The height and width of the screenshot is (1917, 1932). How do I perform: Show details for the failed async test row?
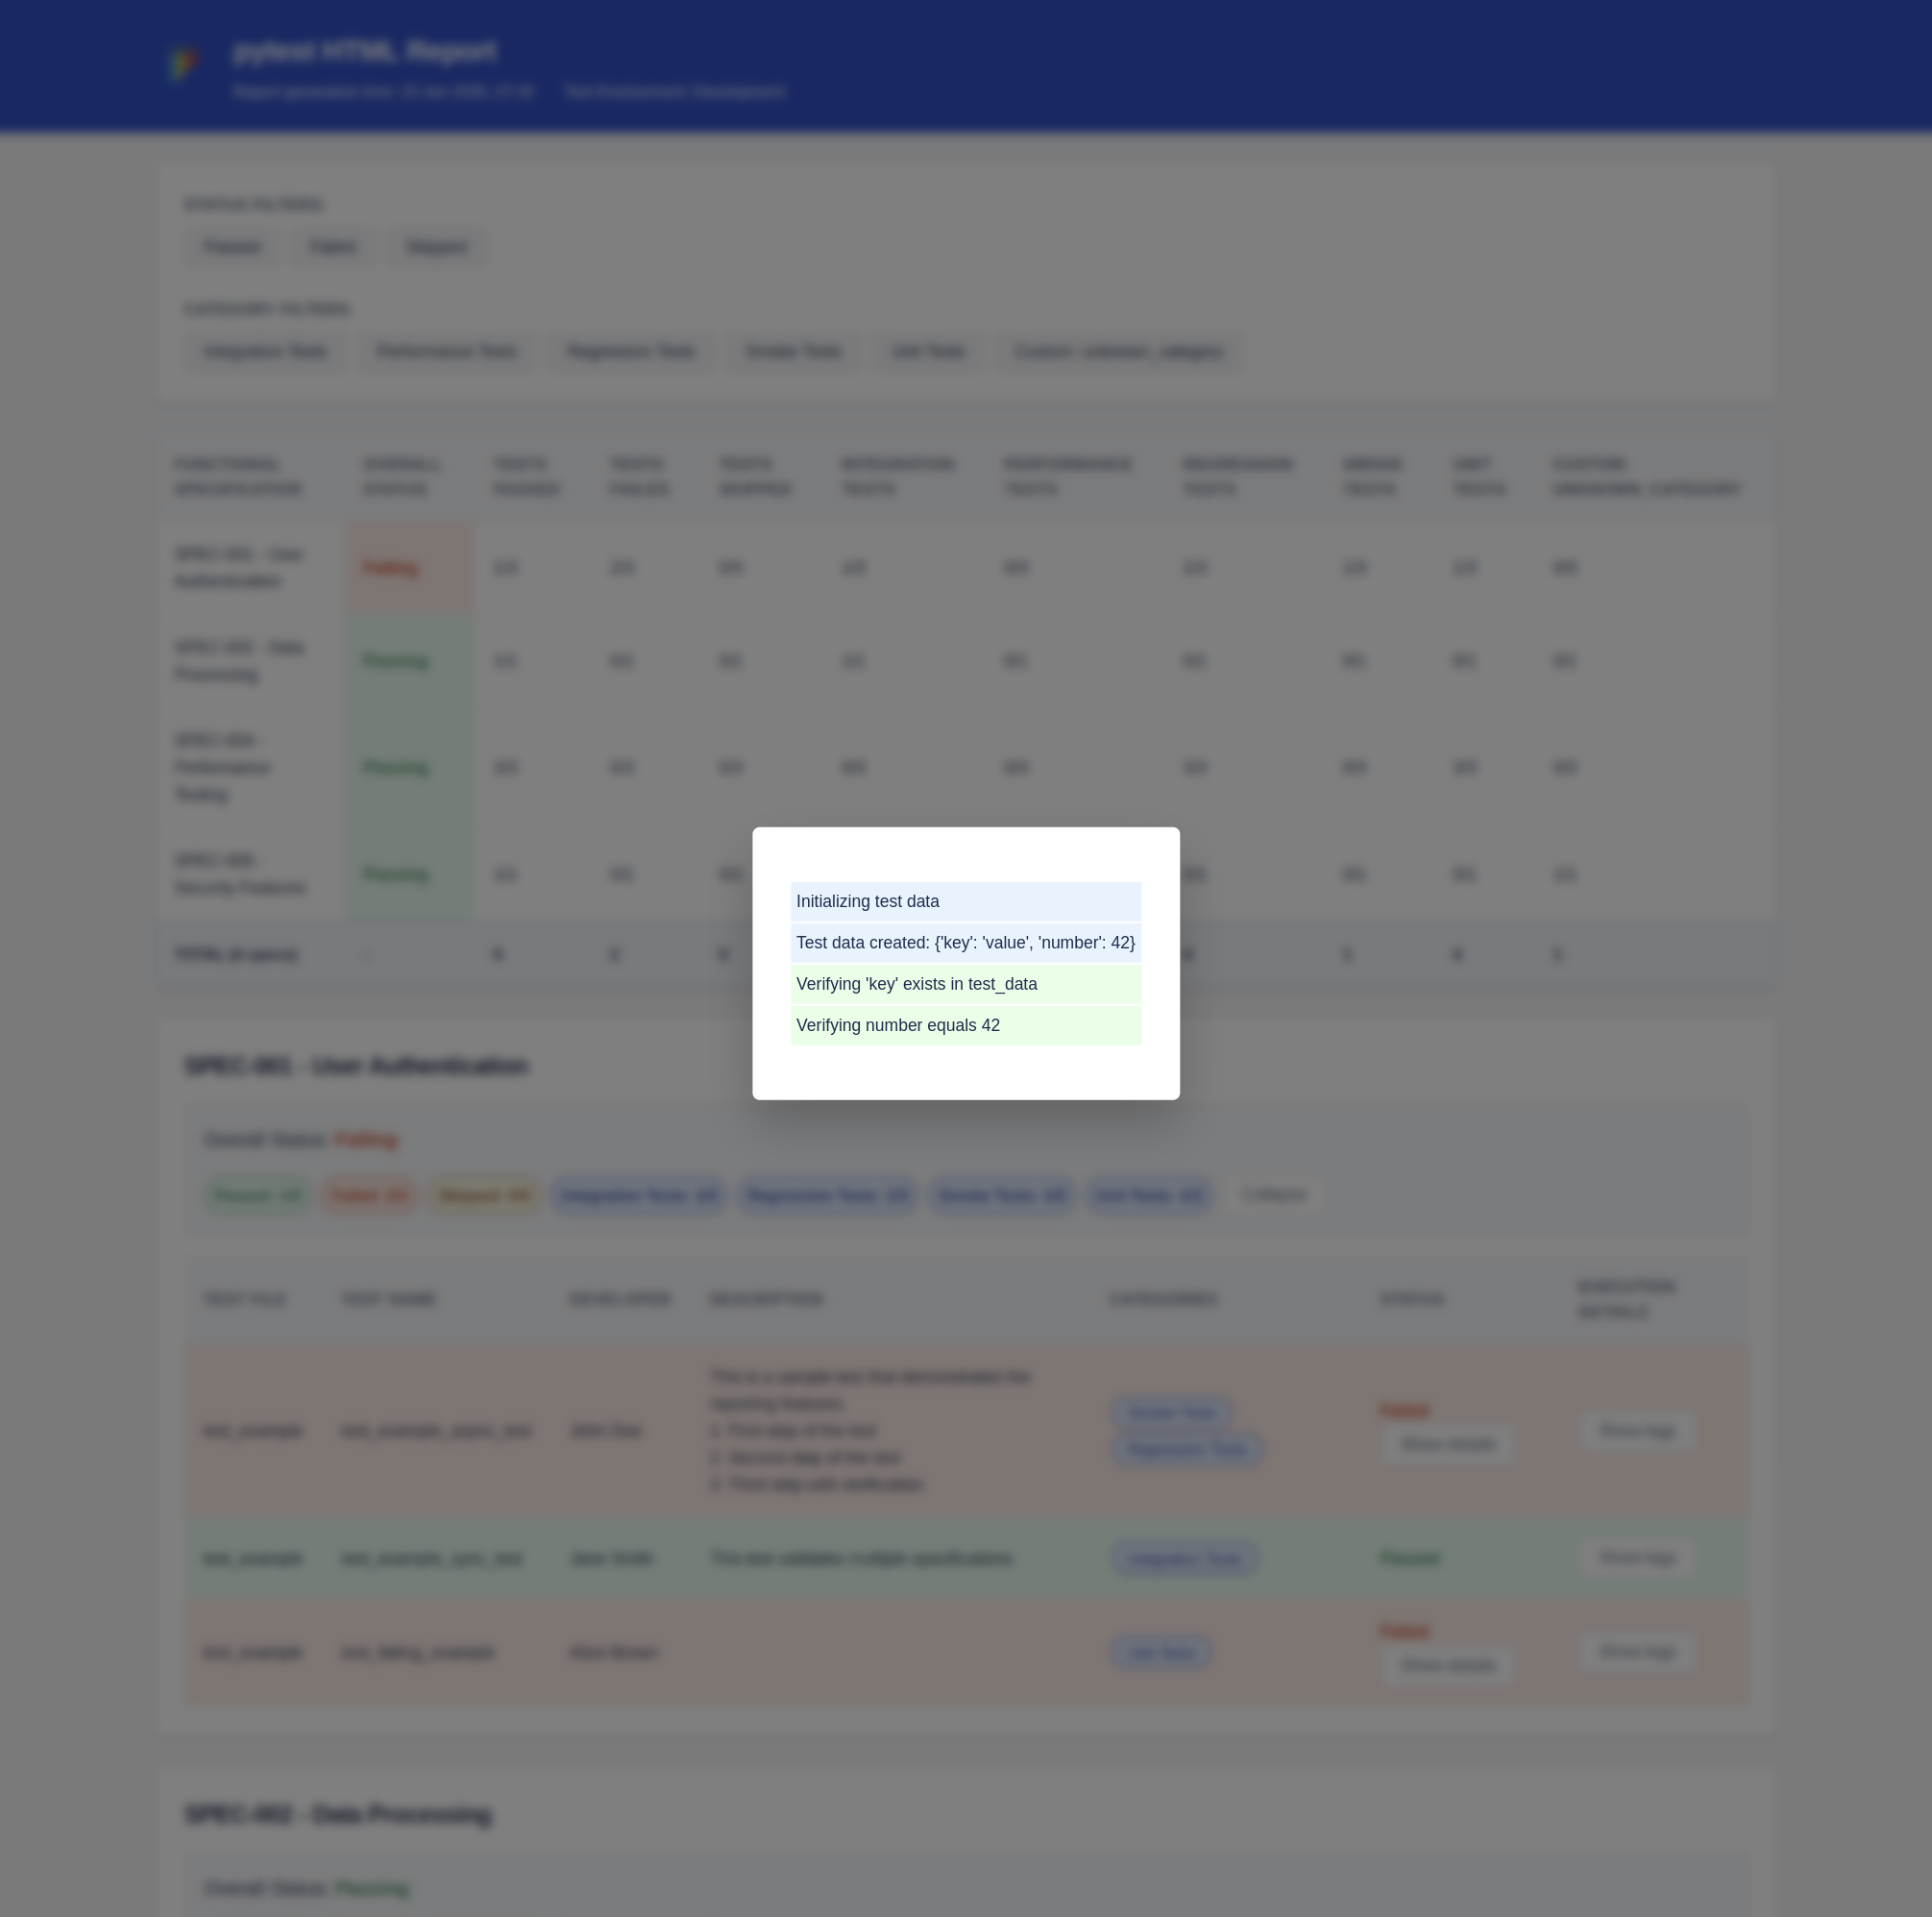[x=1446, y=1444]
